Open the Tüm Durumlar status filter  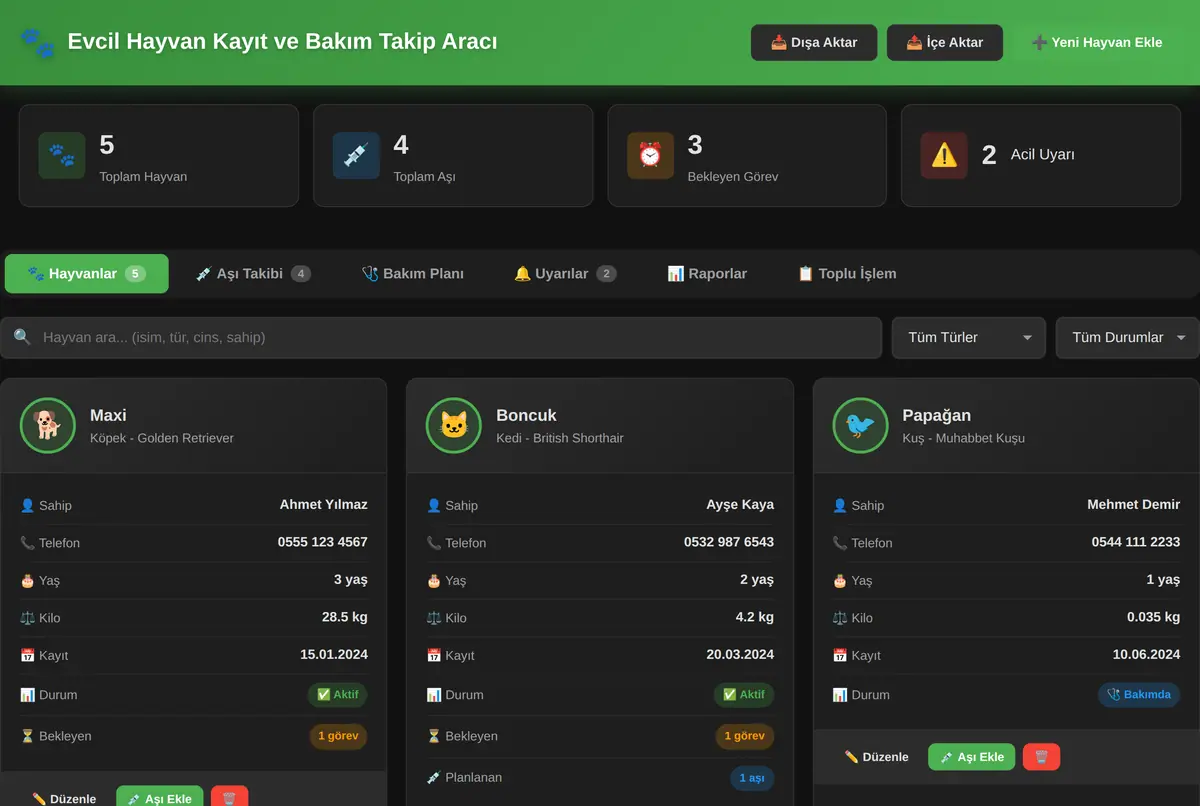[x=1128, y=338]
